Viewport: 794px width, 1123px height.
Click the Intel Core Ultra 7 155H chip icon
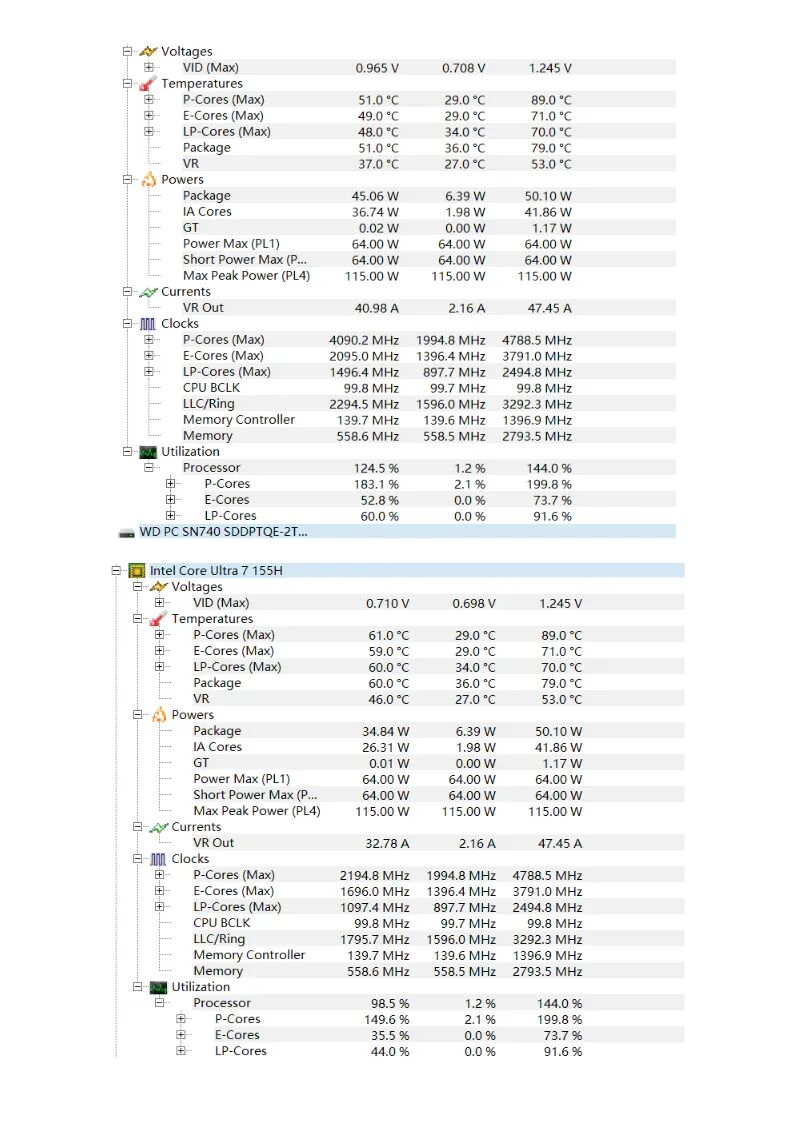coord(137,571)
